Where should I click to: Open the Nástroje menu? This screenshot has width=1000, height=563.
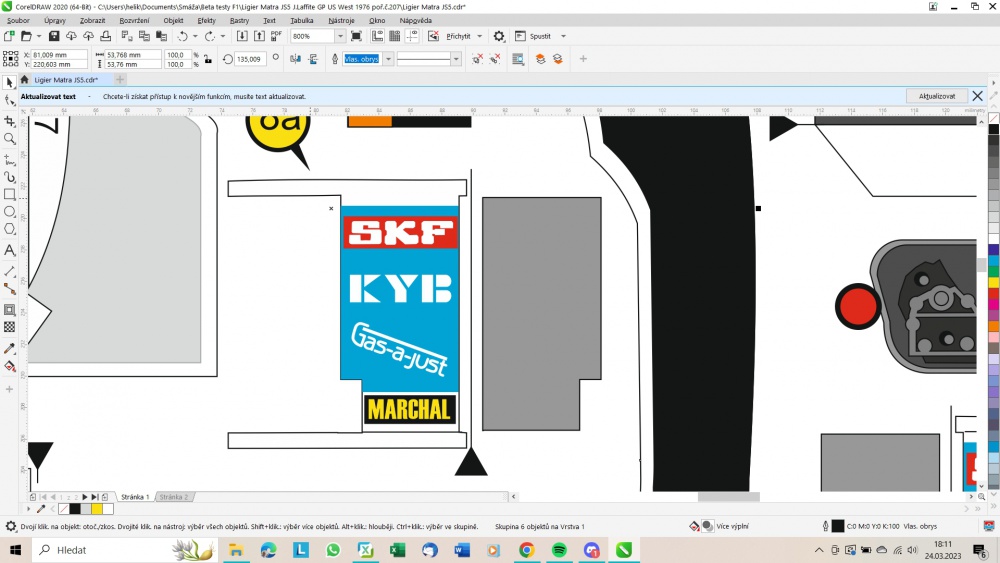(341, 20)
